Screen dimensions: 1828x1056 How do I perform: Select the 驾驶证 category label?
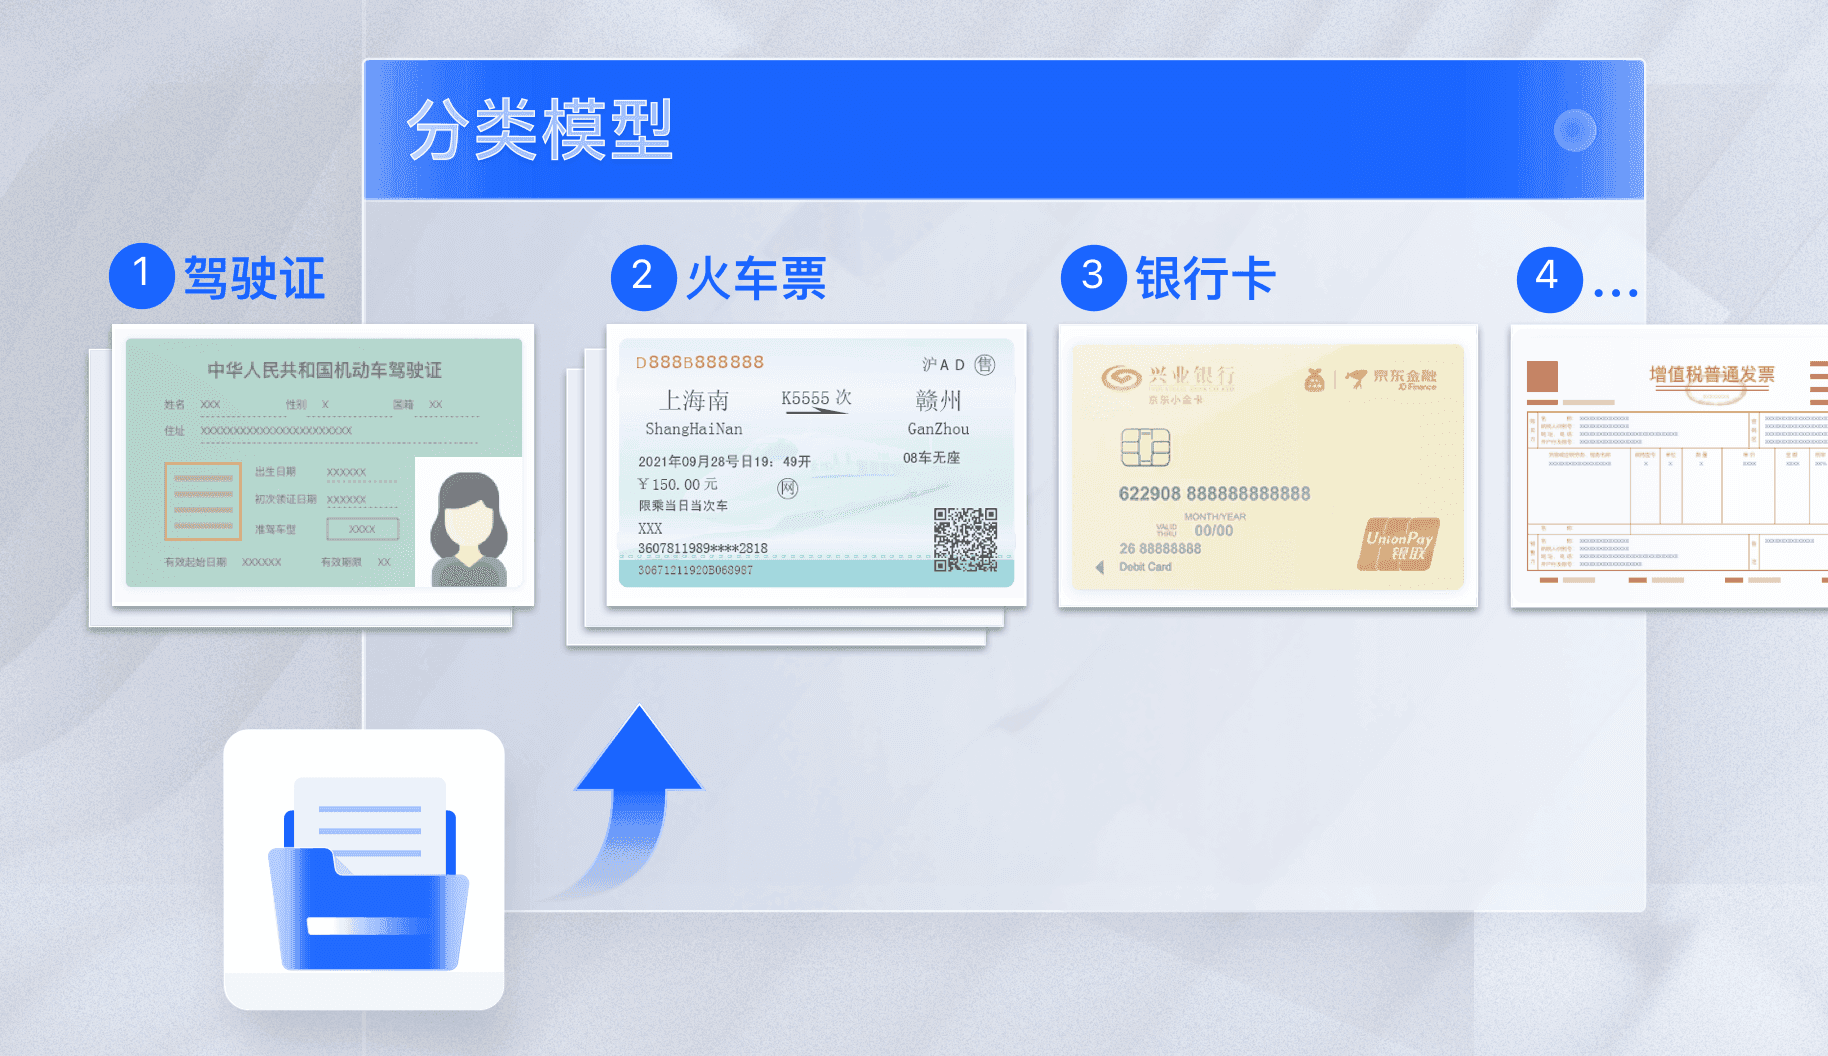pos(254,277)
